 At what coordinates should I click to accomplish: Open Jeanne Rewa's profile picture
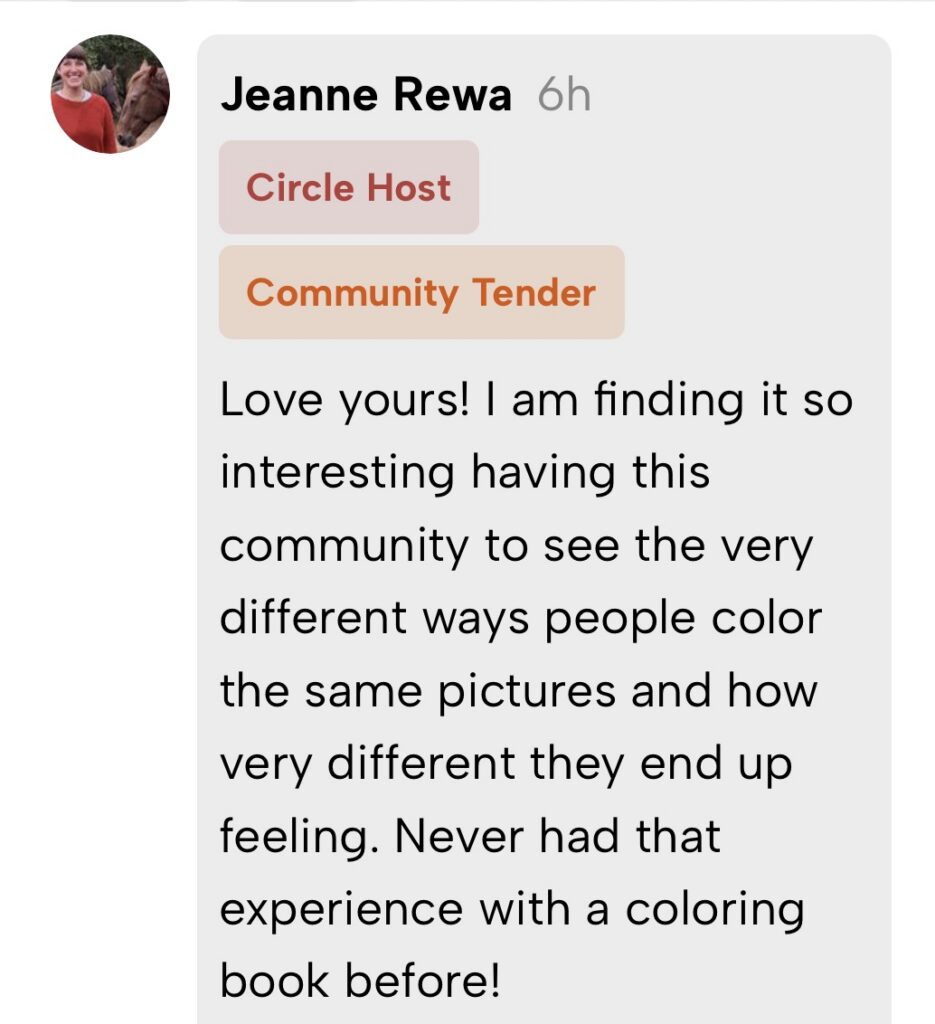[x=110, y=94]
